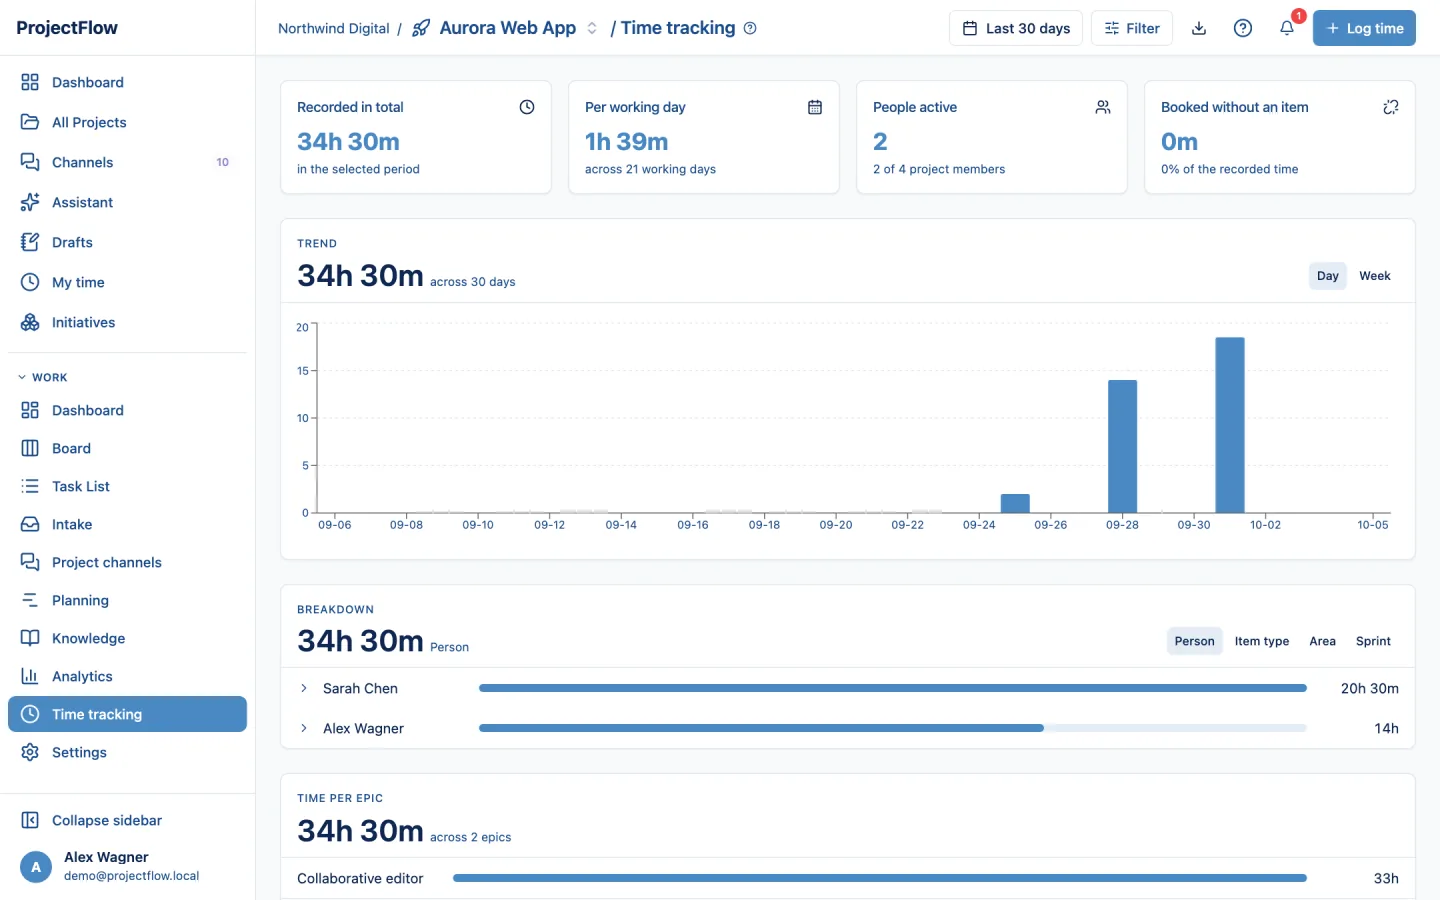Screen dimensions: 1440x900
Task: Break down time by Sprint
Action: click(x=1373, y=641)
